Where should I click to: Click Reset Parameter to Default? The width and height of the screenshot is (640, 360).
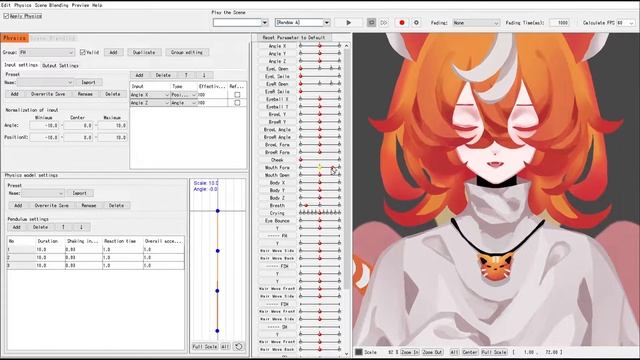(x=294, y=37)
